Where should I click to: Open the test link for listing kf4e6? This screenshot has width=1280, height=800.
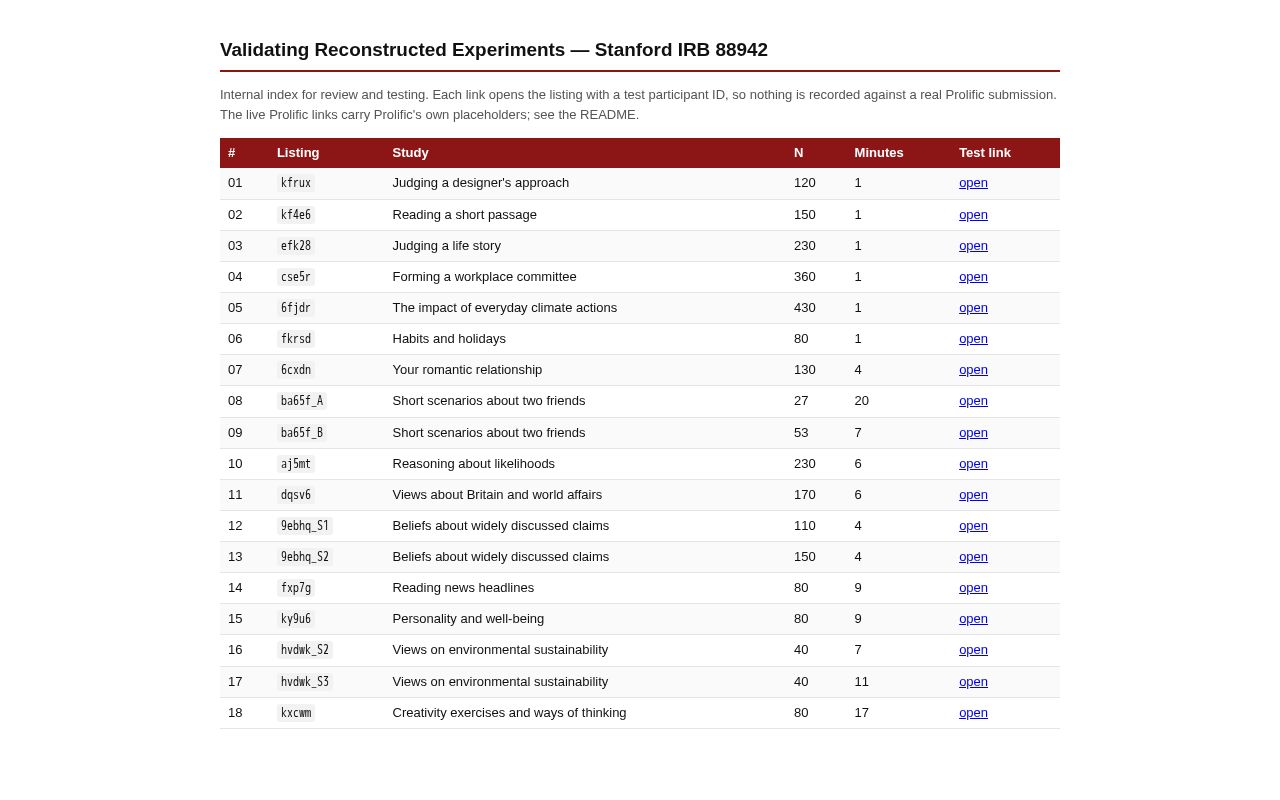973,215
